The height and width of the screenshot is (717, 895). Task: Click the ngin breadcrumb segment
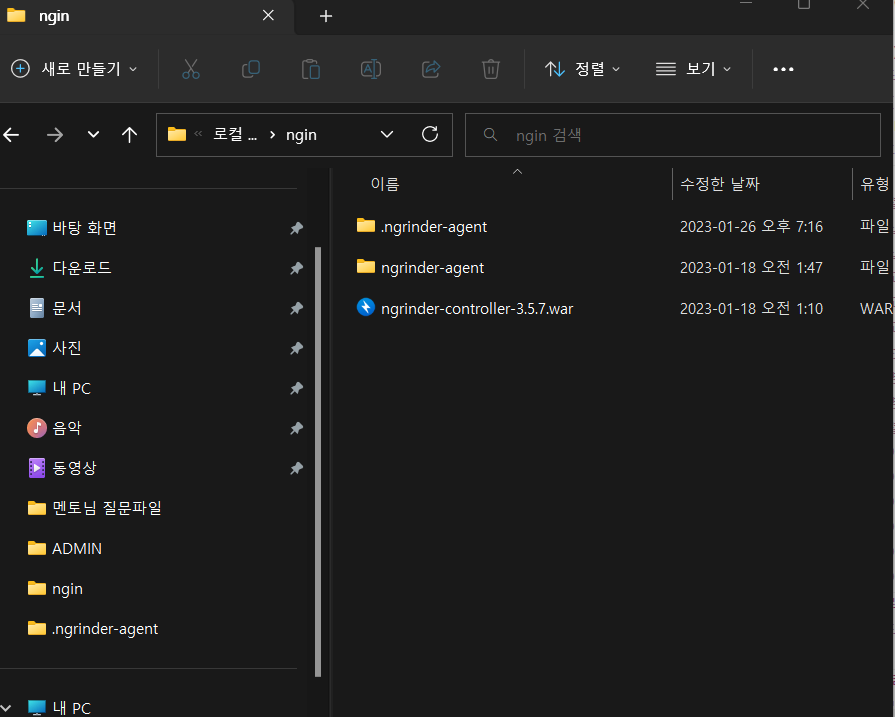tap(301, 135)
